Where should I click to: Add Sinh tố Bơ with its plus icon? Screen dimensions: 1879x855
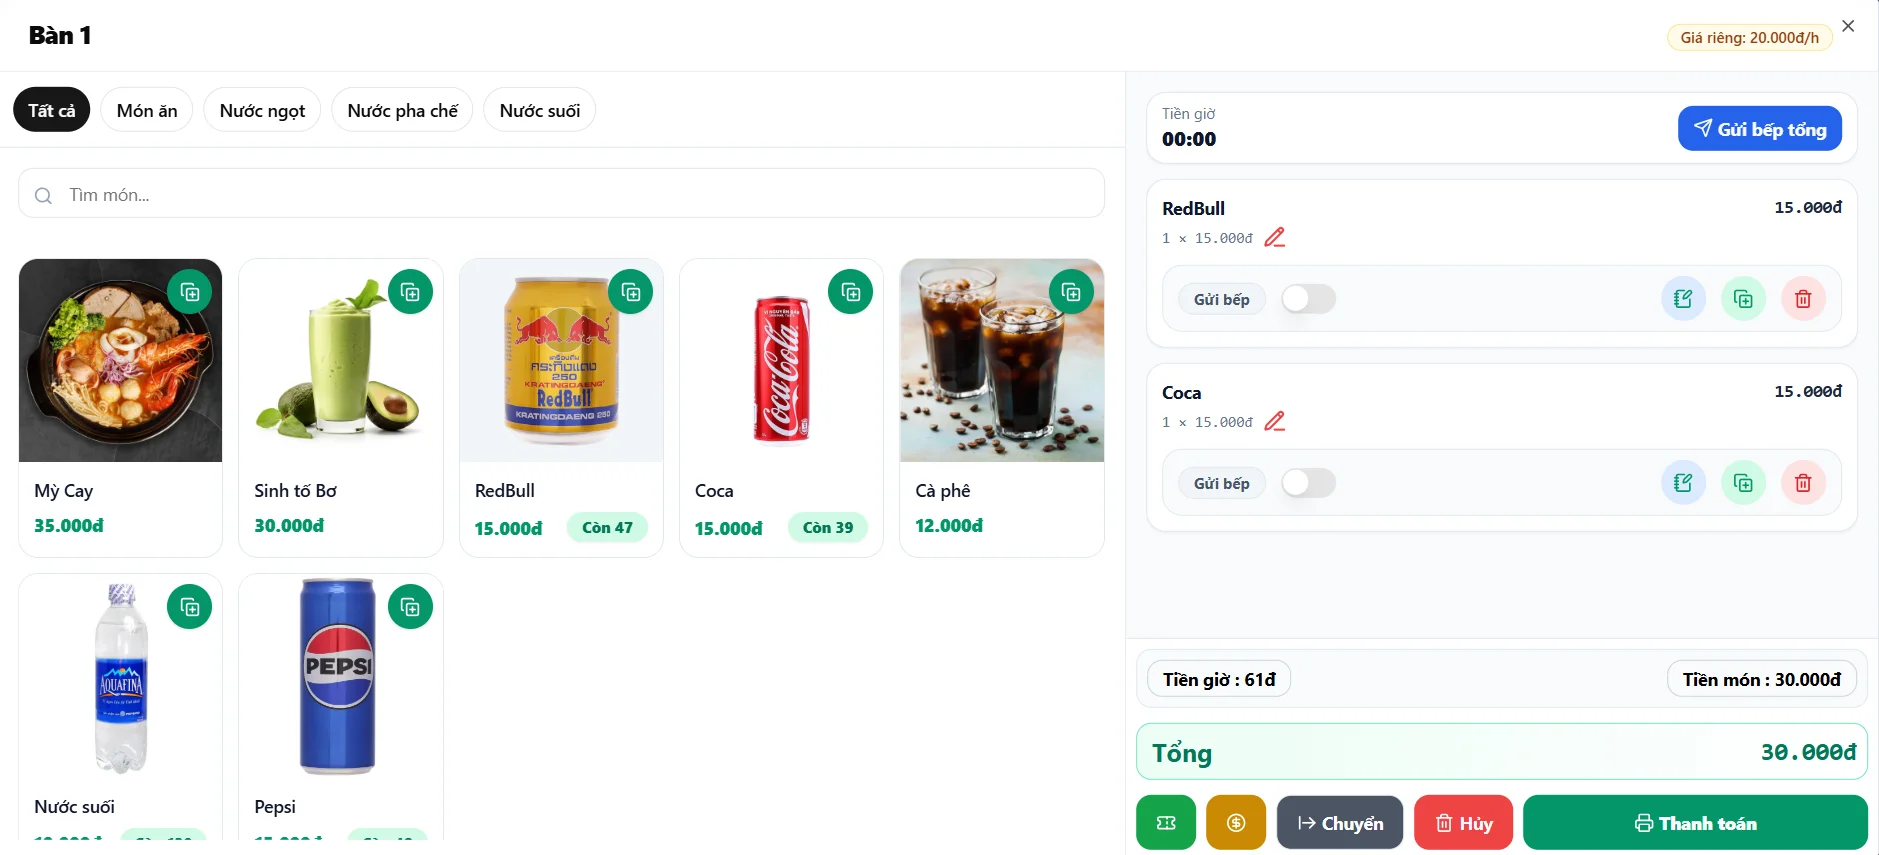pos(410,292)
